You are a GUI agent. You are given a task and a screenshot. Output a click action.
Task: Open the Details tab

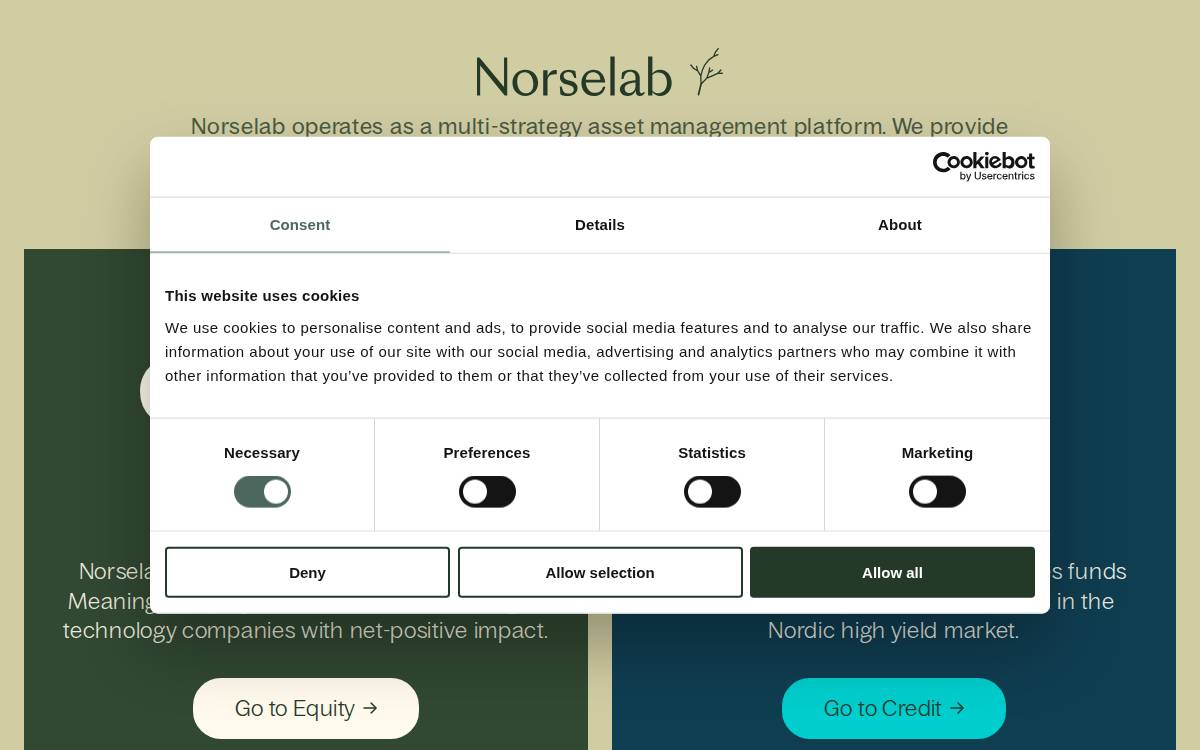[x=600, y=225]
